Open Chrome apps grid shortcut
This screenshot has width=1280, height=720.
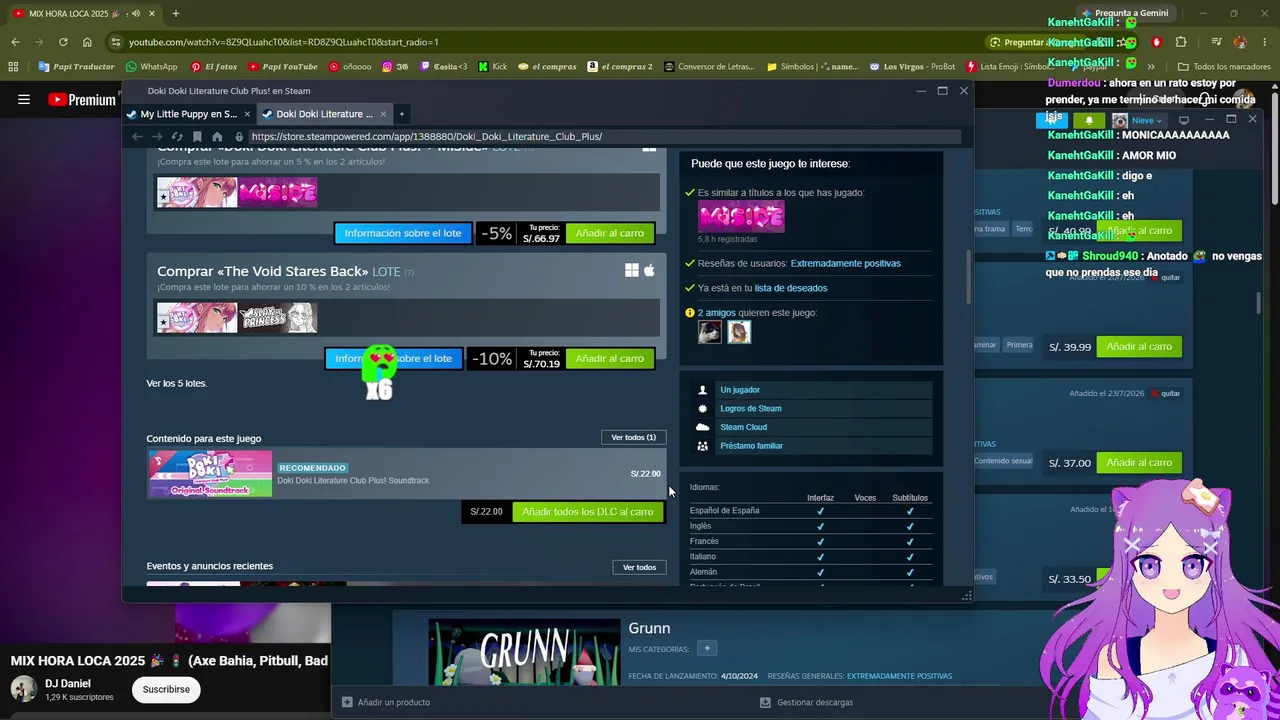tap(13, 67)
